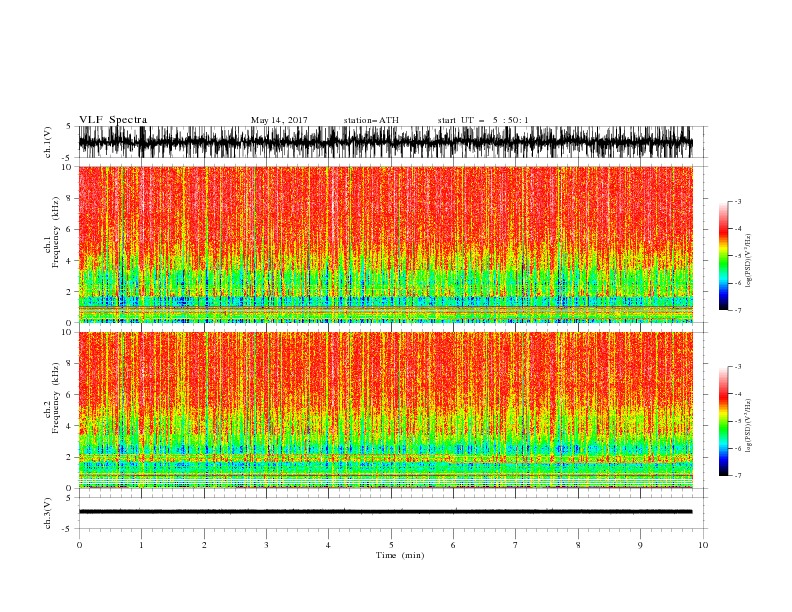Click the "ch.3(V)" axis label
Viewport: 792px width, 612px height.
click(48, 513)
